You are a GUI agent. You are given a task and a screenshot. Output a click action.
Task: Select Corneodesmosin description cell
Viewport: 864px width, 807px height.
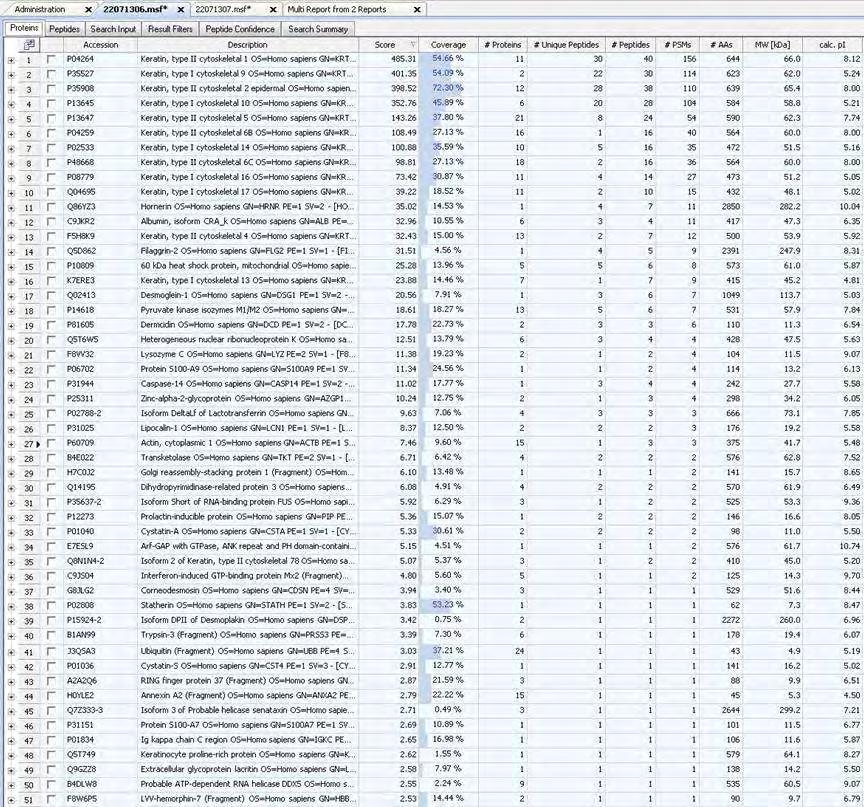click(x=247, y=591)
